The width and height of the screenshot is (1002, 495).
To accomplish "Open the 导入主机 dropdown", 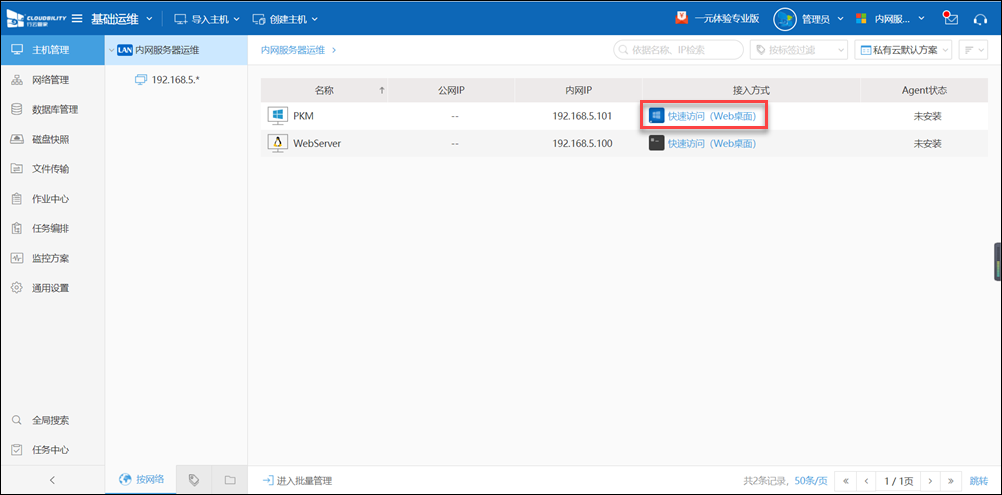I will pyautogui.click(x=207, y=19).
